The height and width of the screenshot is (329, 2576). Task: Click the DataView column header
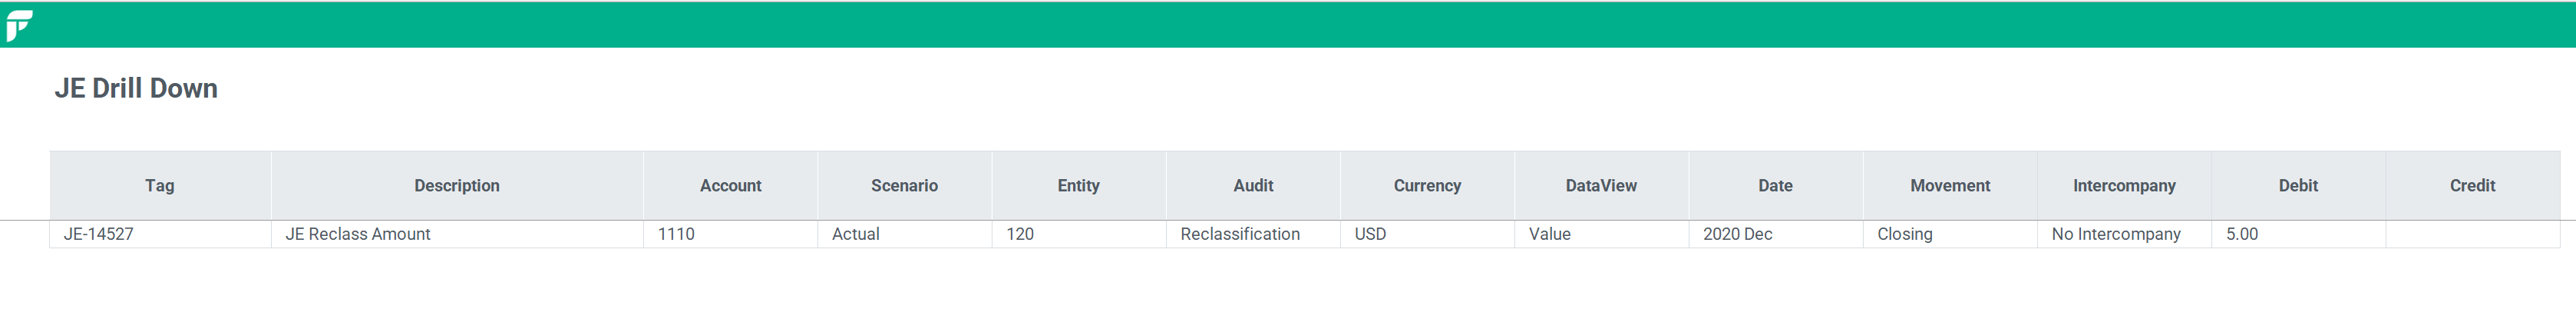1601,186
